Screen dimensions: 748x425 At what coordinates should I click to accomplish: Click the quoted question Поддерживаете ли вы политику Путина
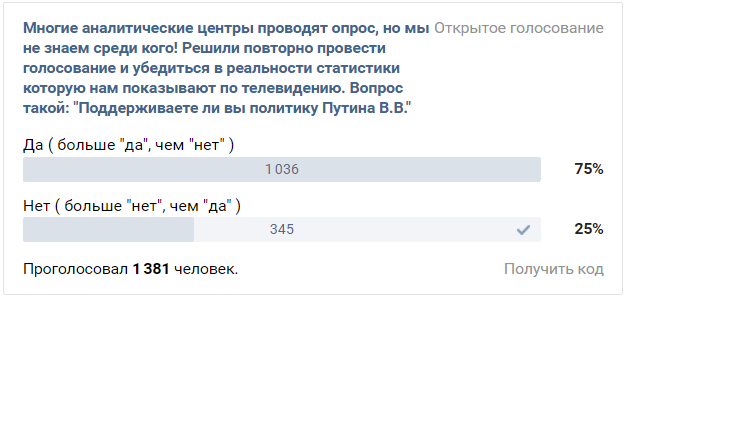point(242,108)
